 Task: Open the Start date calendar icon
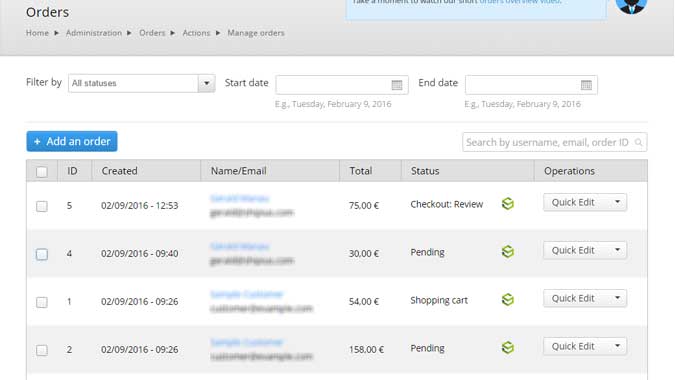396,85
